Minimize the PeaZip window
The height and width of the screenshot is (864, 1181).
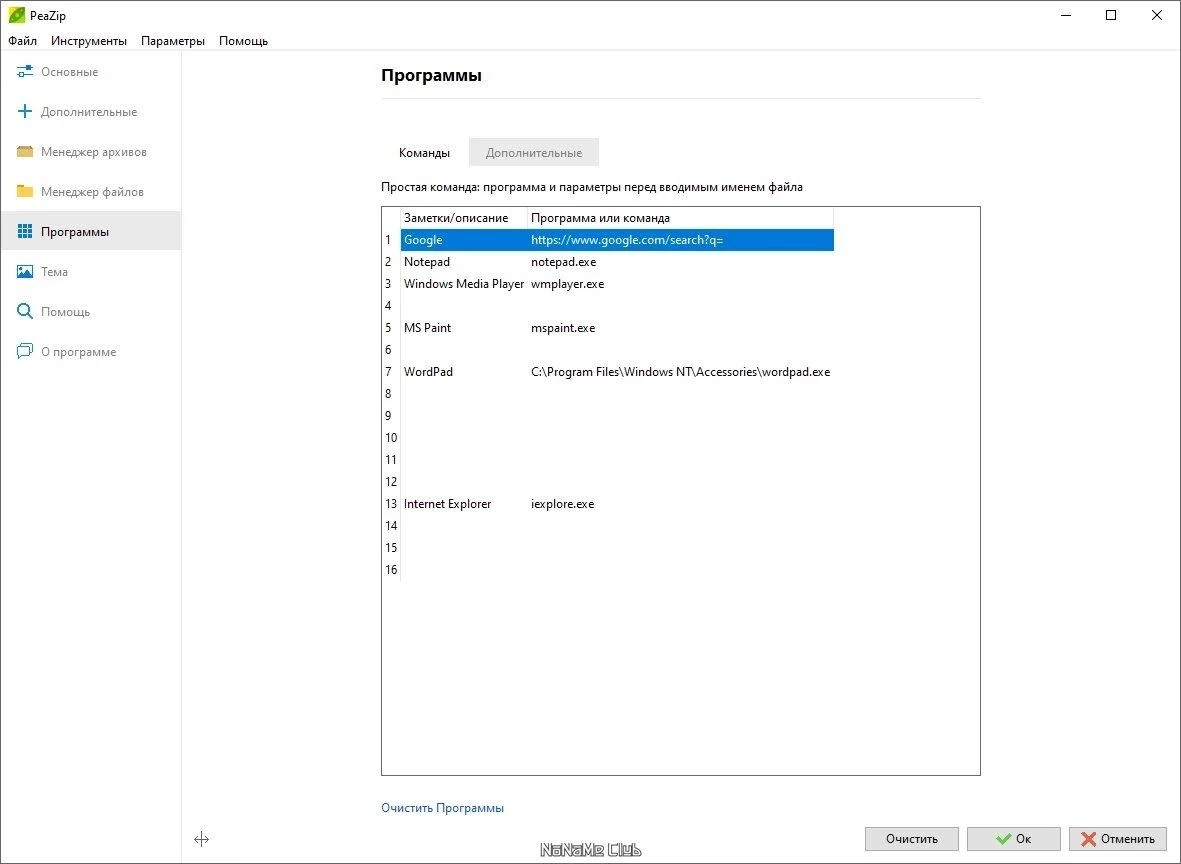pyautogui.click(x=1066, y=15)
